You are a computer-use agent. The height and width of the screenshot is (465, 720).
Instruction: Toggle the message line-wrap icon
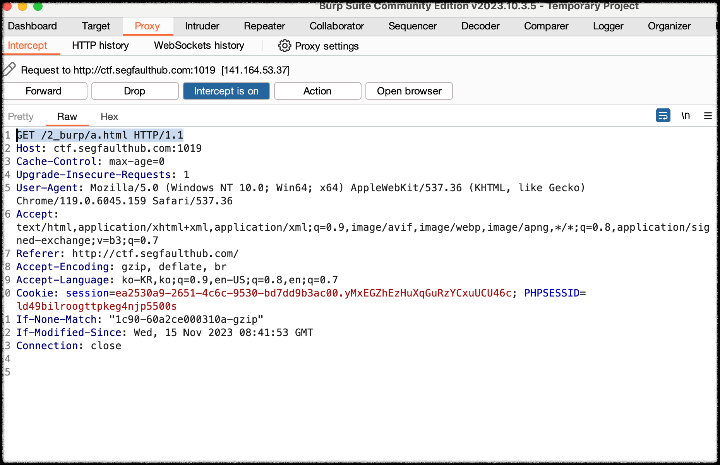coord(663,115)
